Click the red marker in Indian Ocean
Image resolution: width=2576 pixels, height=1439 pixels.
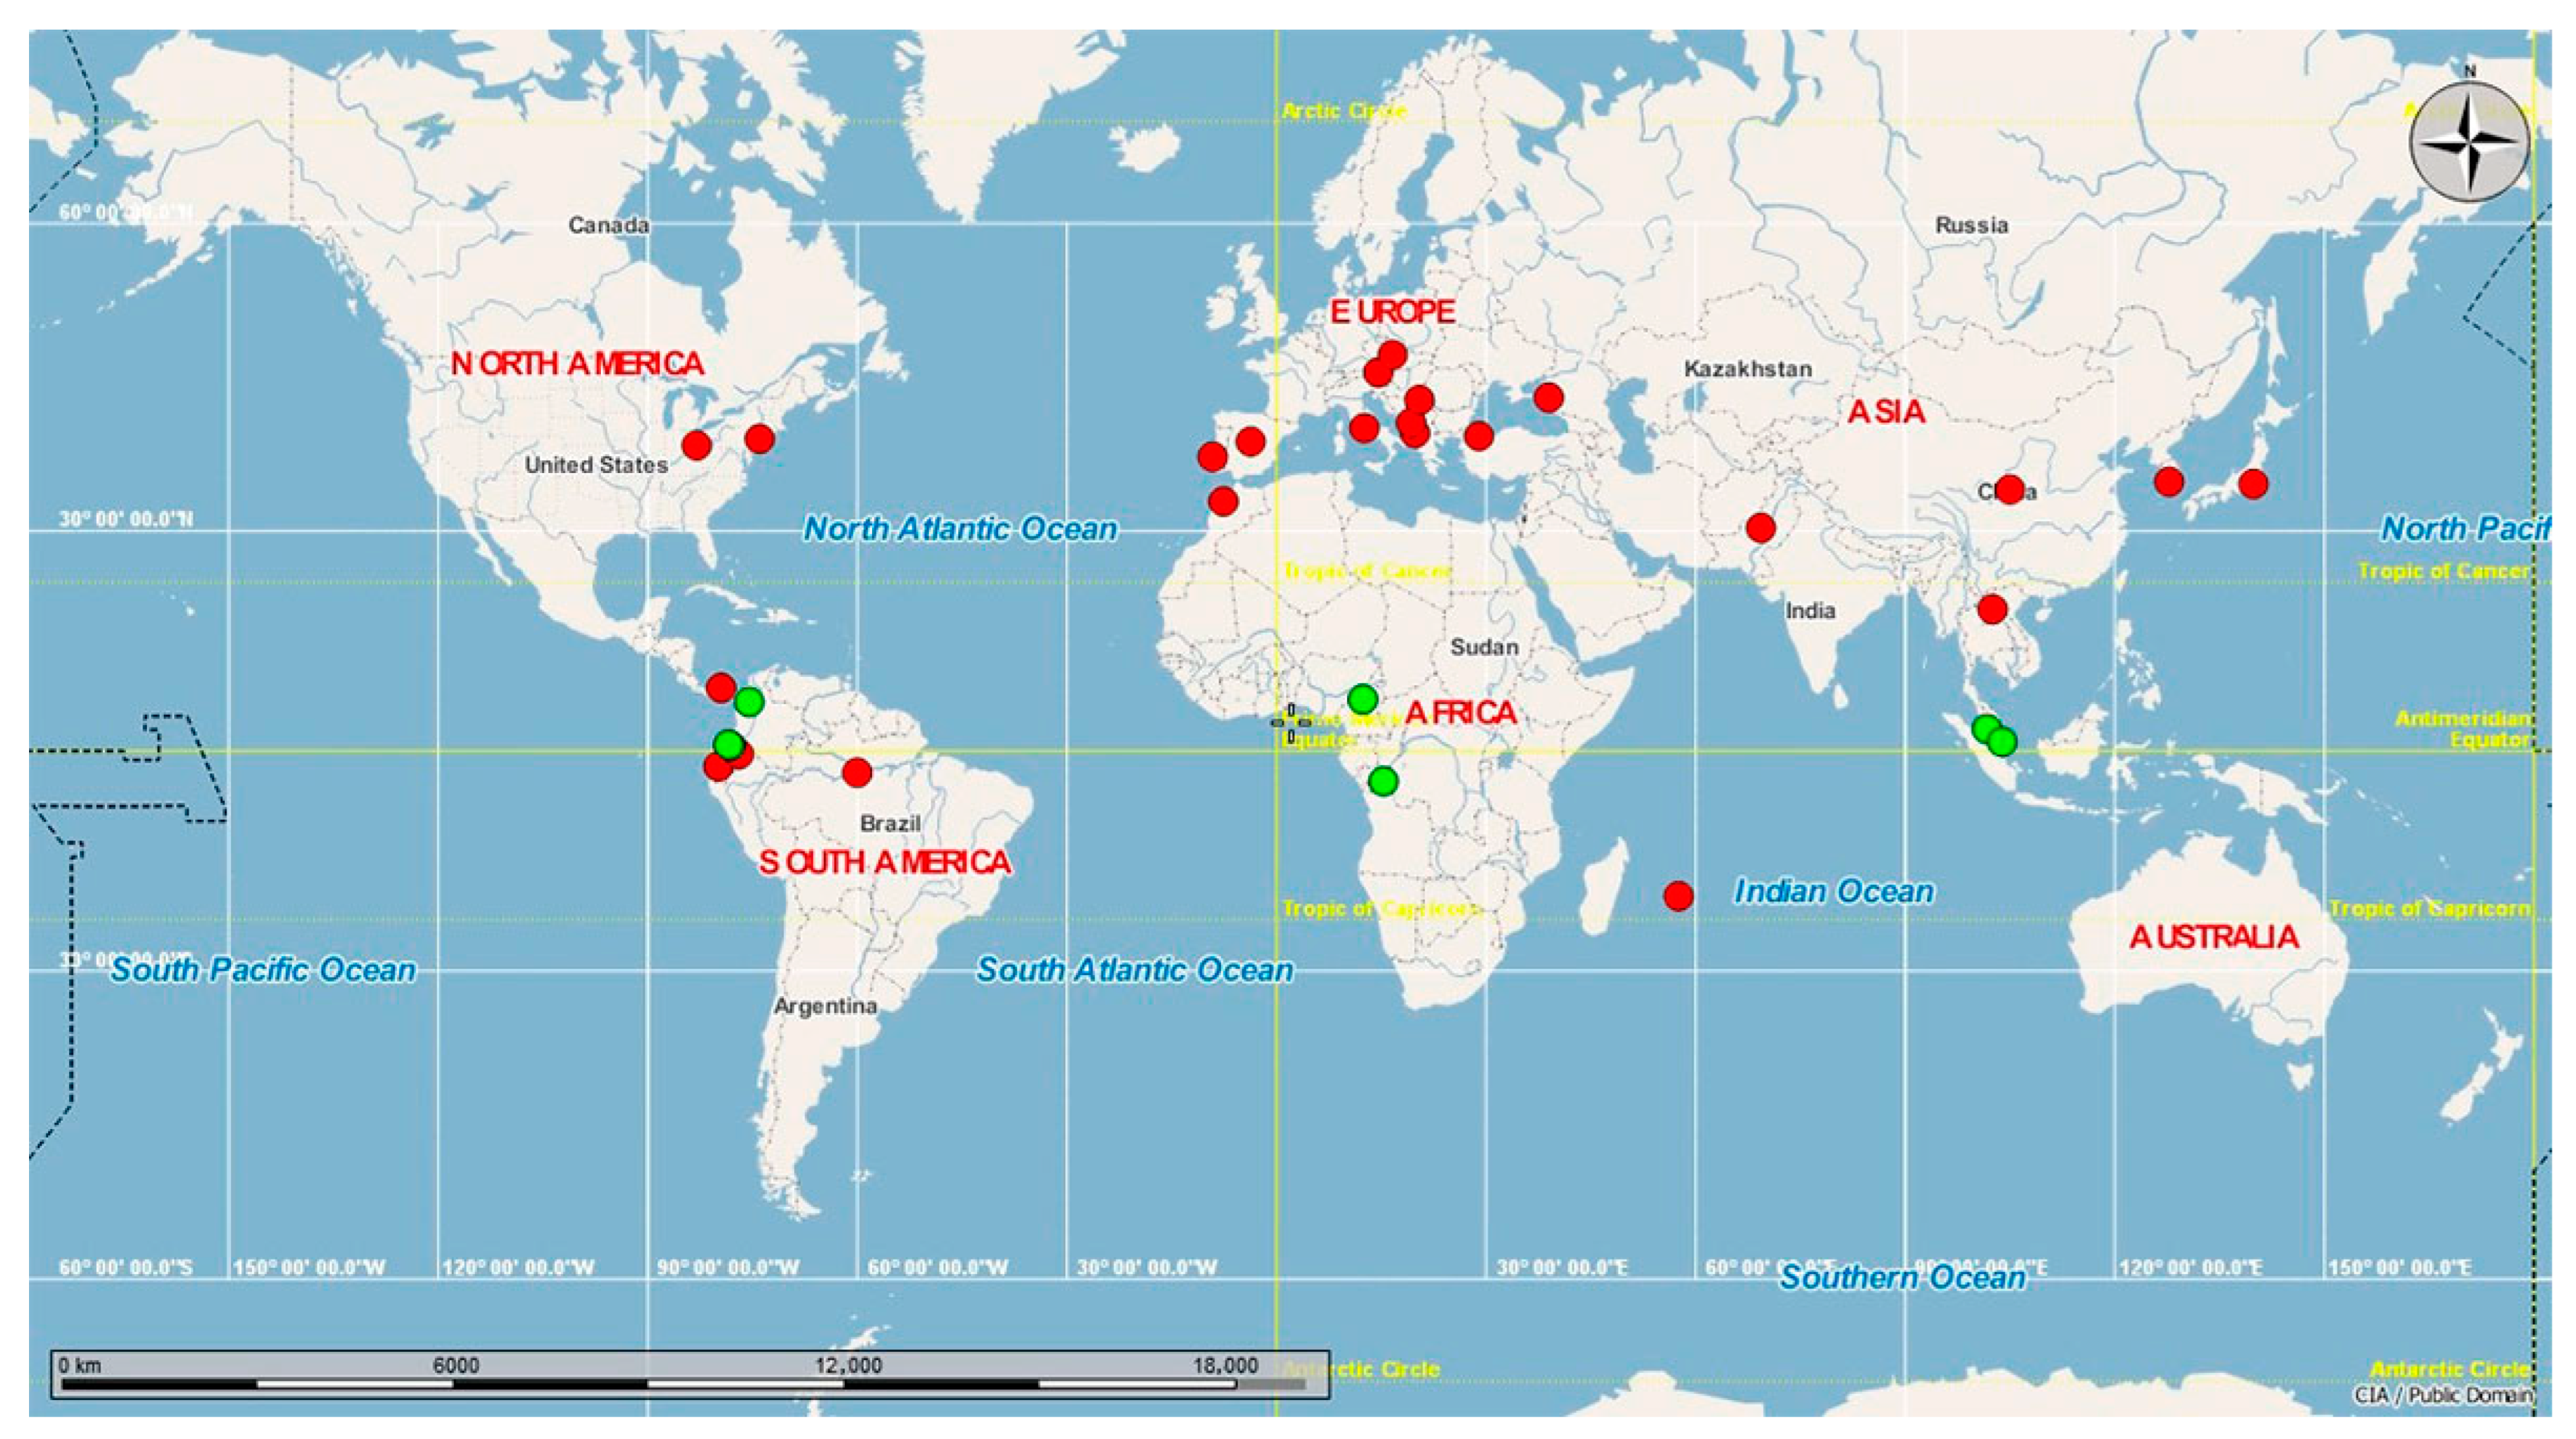(1678, 895)
